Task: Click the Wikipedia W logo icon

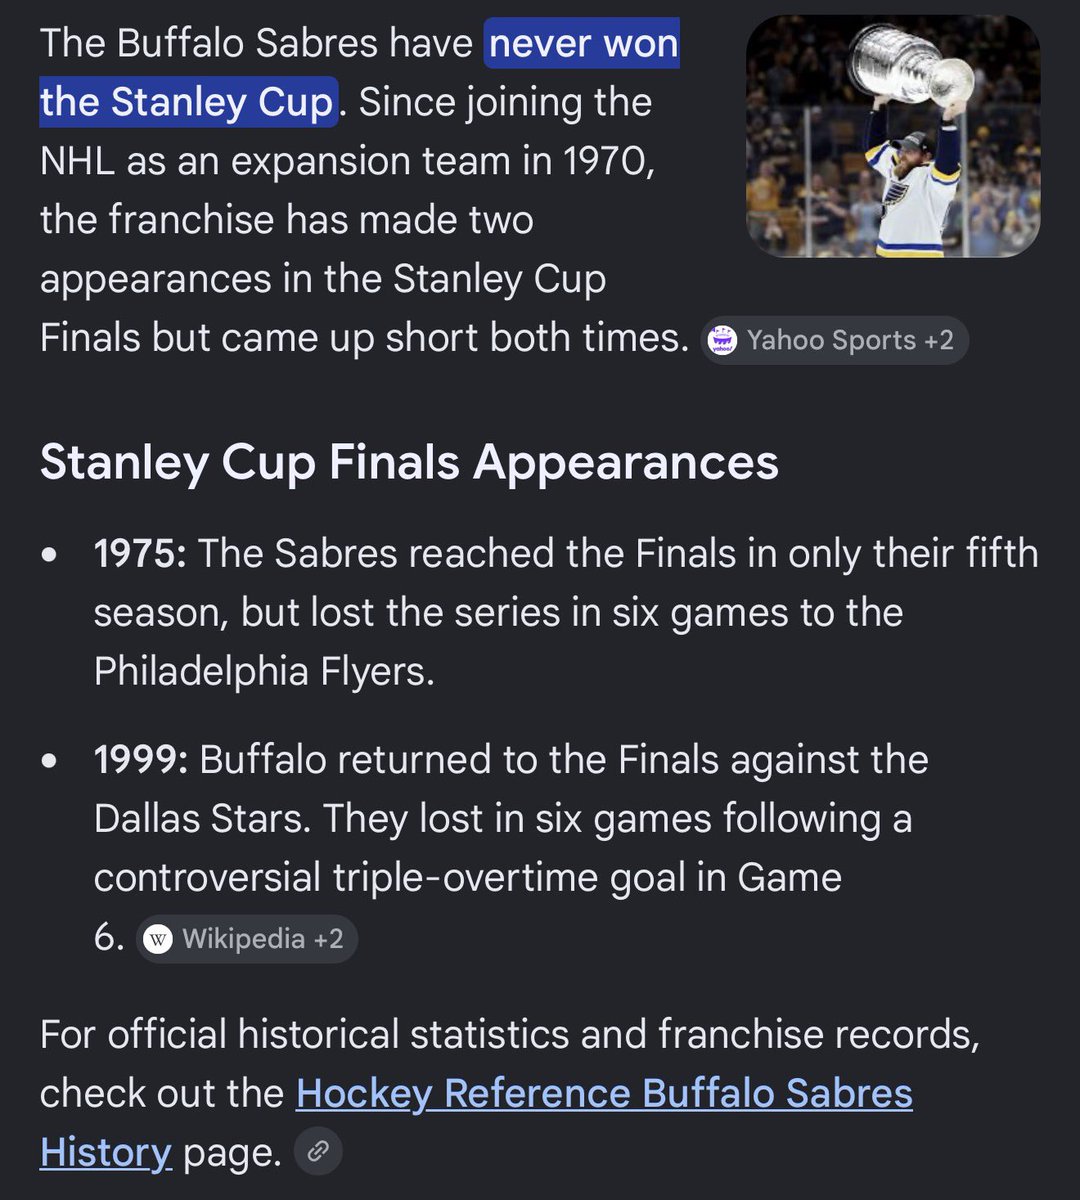Action: pyautogui.click(x=157, y=939)
